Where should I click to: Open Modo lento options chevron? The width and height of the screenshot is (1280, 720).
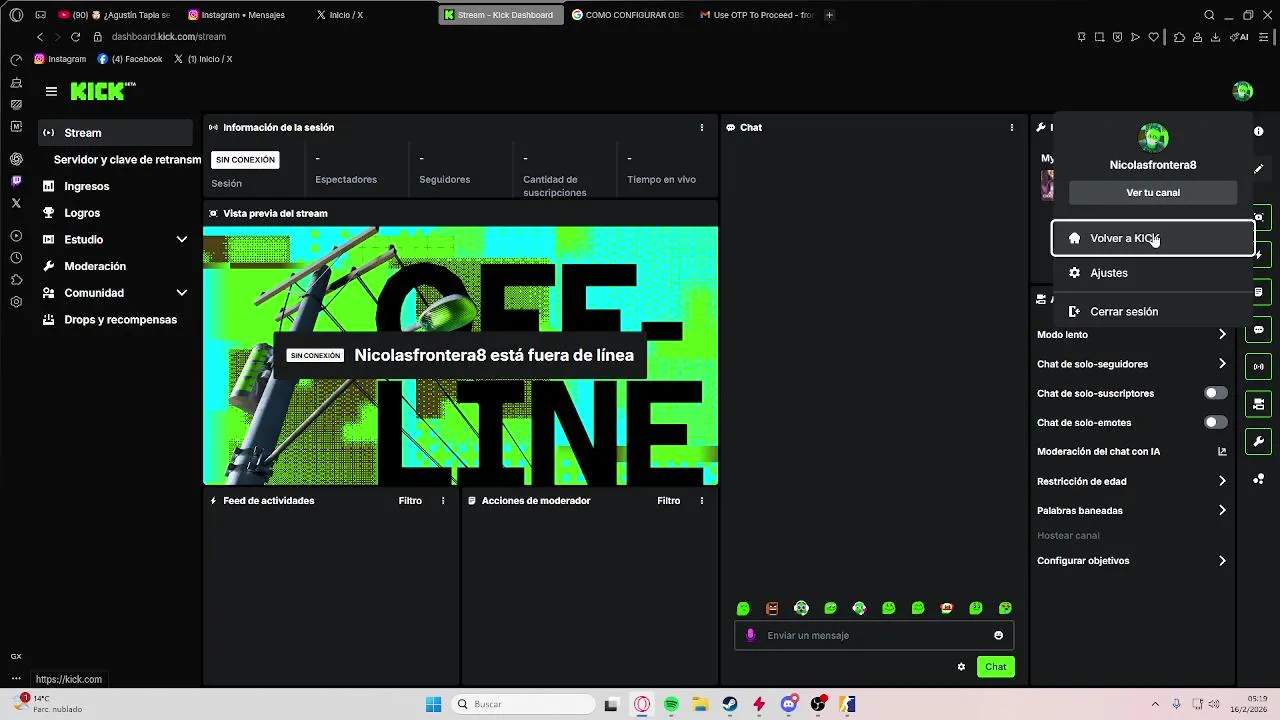pos(1222,335)
